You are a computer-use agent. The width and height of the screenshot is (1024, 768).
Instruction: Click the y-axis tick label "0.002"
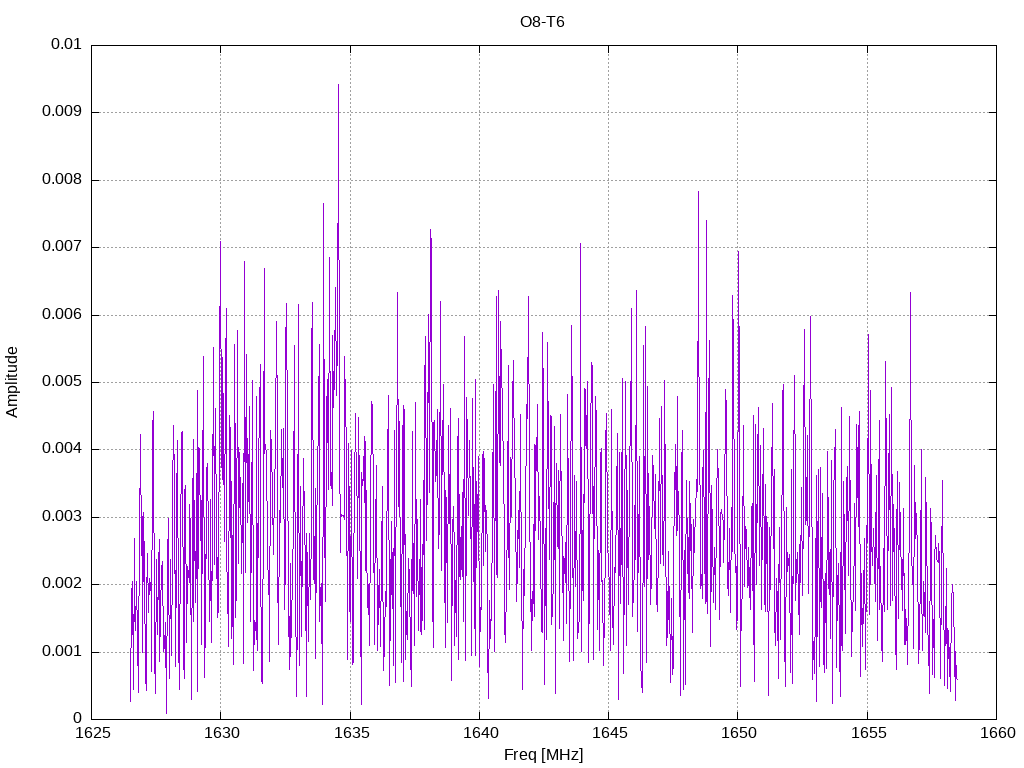click(x=62, y=584)
